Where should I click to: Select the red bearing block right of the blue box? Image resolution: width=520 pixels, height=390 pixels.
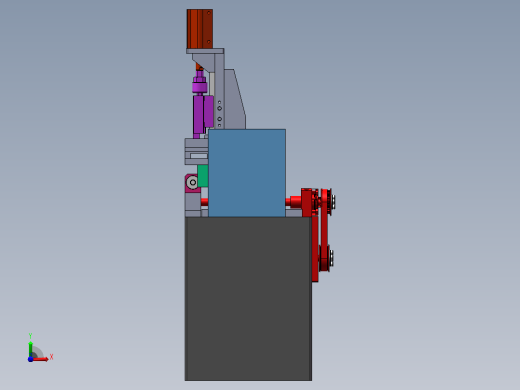click(307, 202)
